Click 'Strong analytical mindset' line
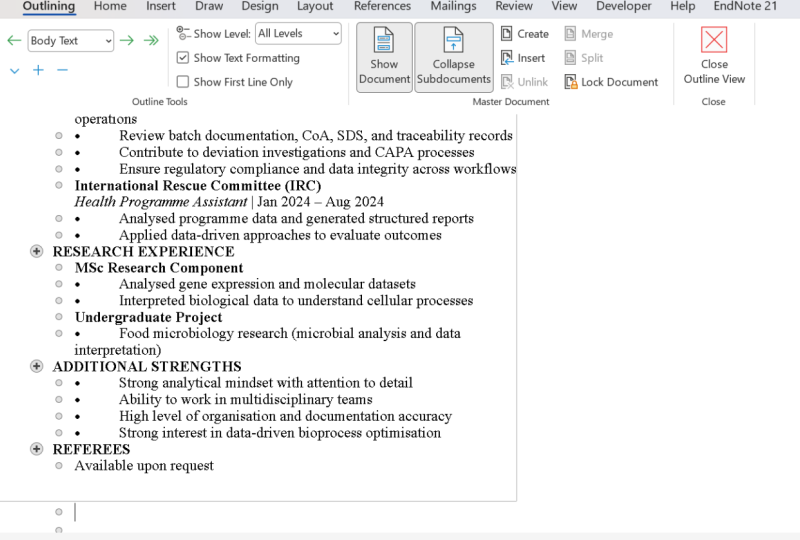Viewport: 800px width, 540px height. 266,383
